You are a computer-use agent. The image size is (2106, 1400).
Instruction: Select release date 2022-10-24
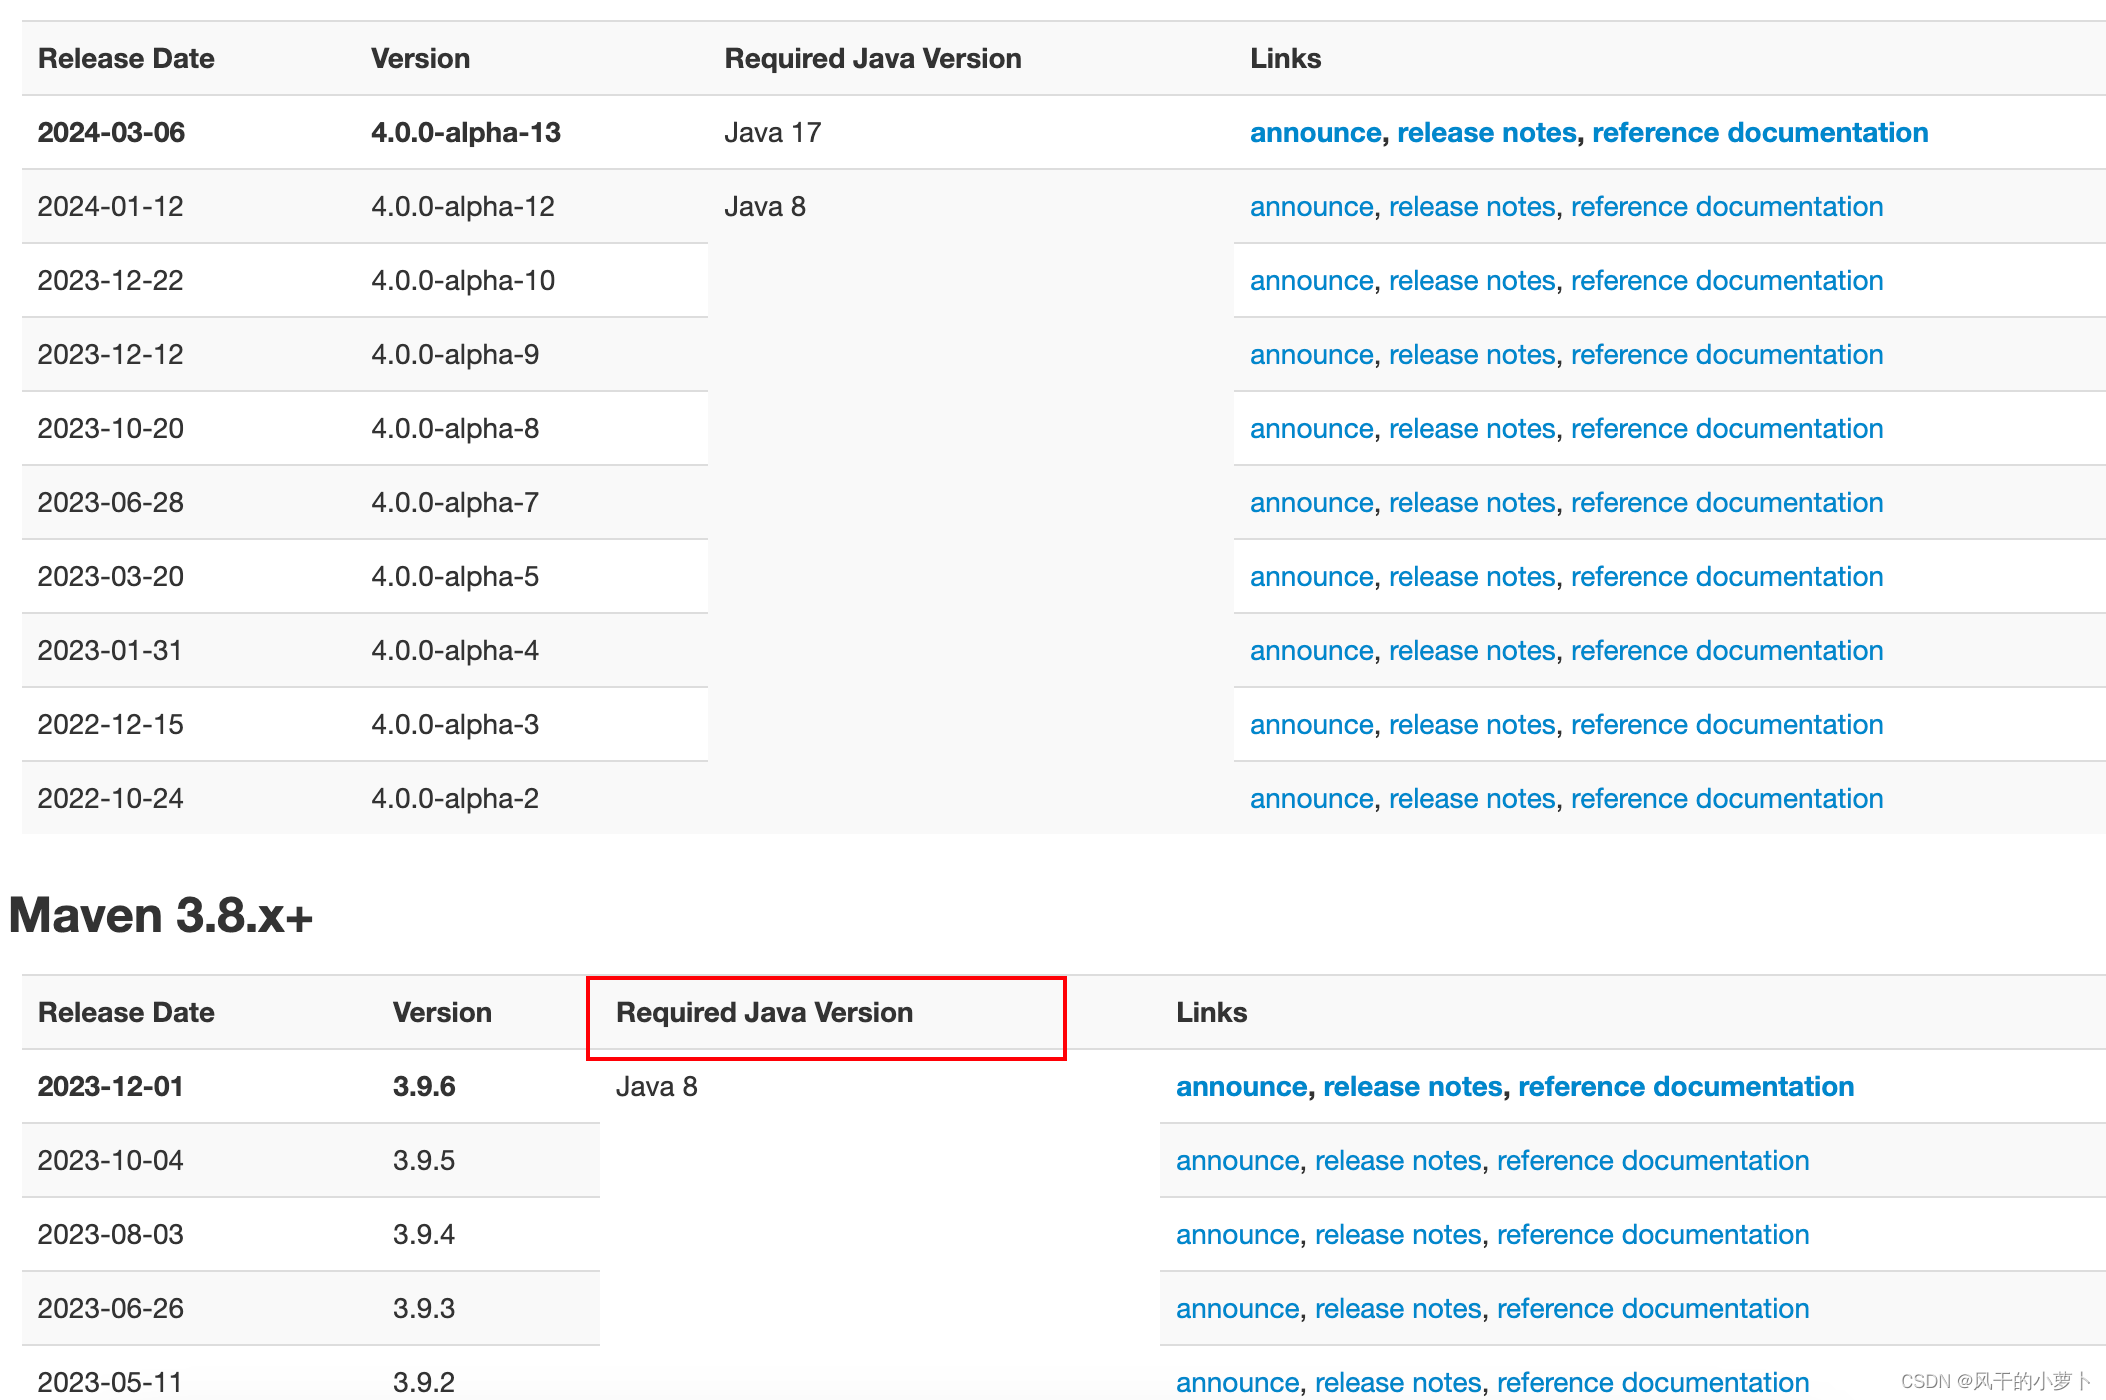click(x=111, y=798)
